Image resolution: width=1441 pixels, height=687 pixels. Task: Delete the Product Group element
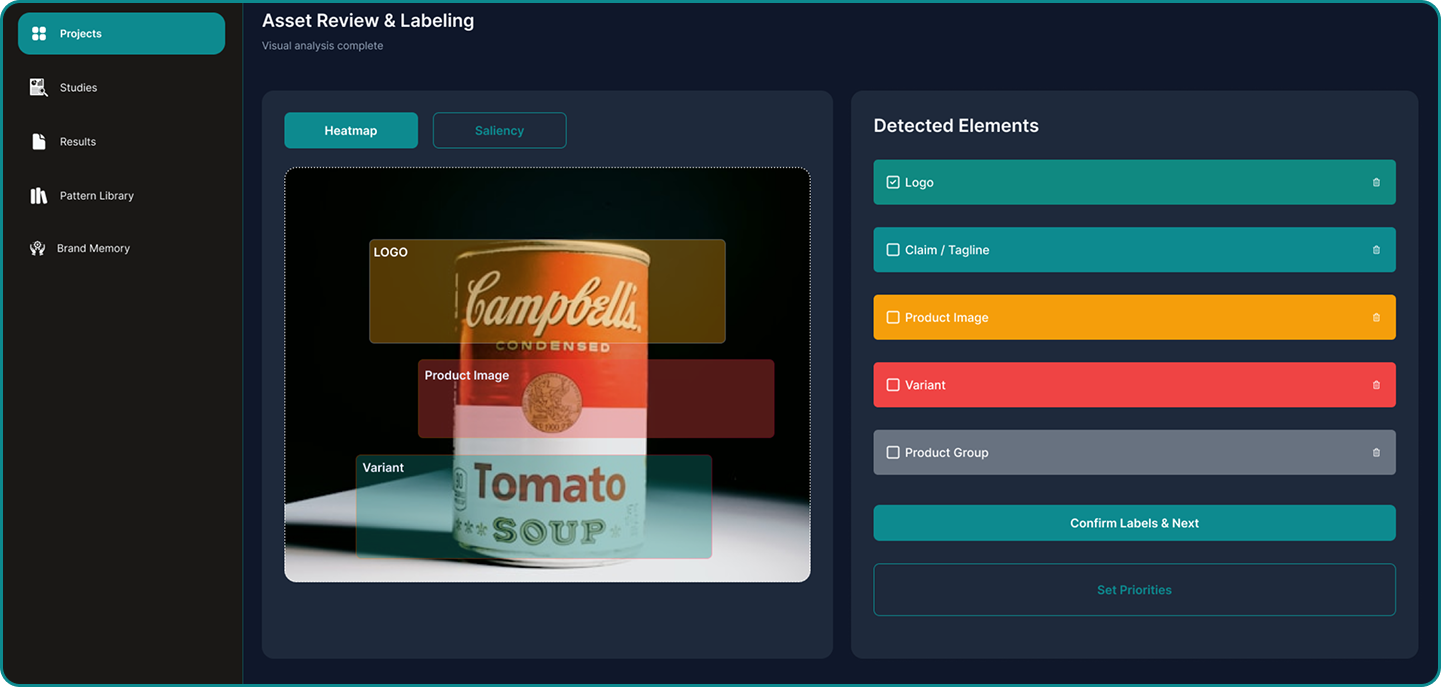(x=1376, y=452)
